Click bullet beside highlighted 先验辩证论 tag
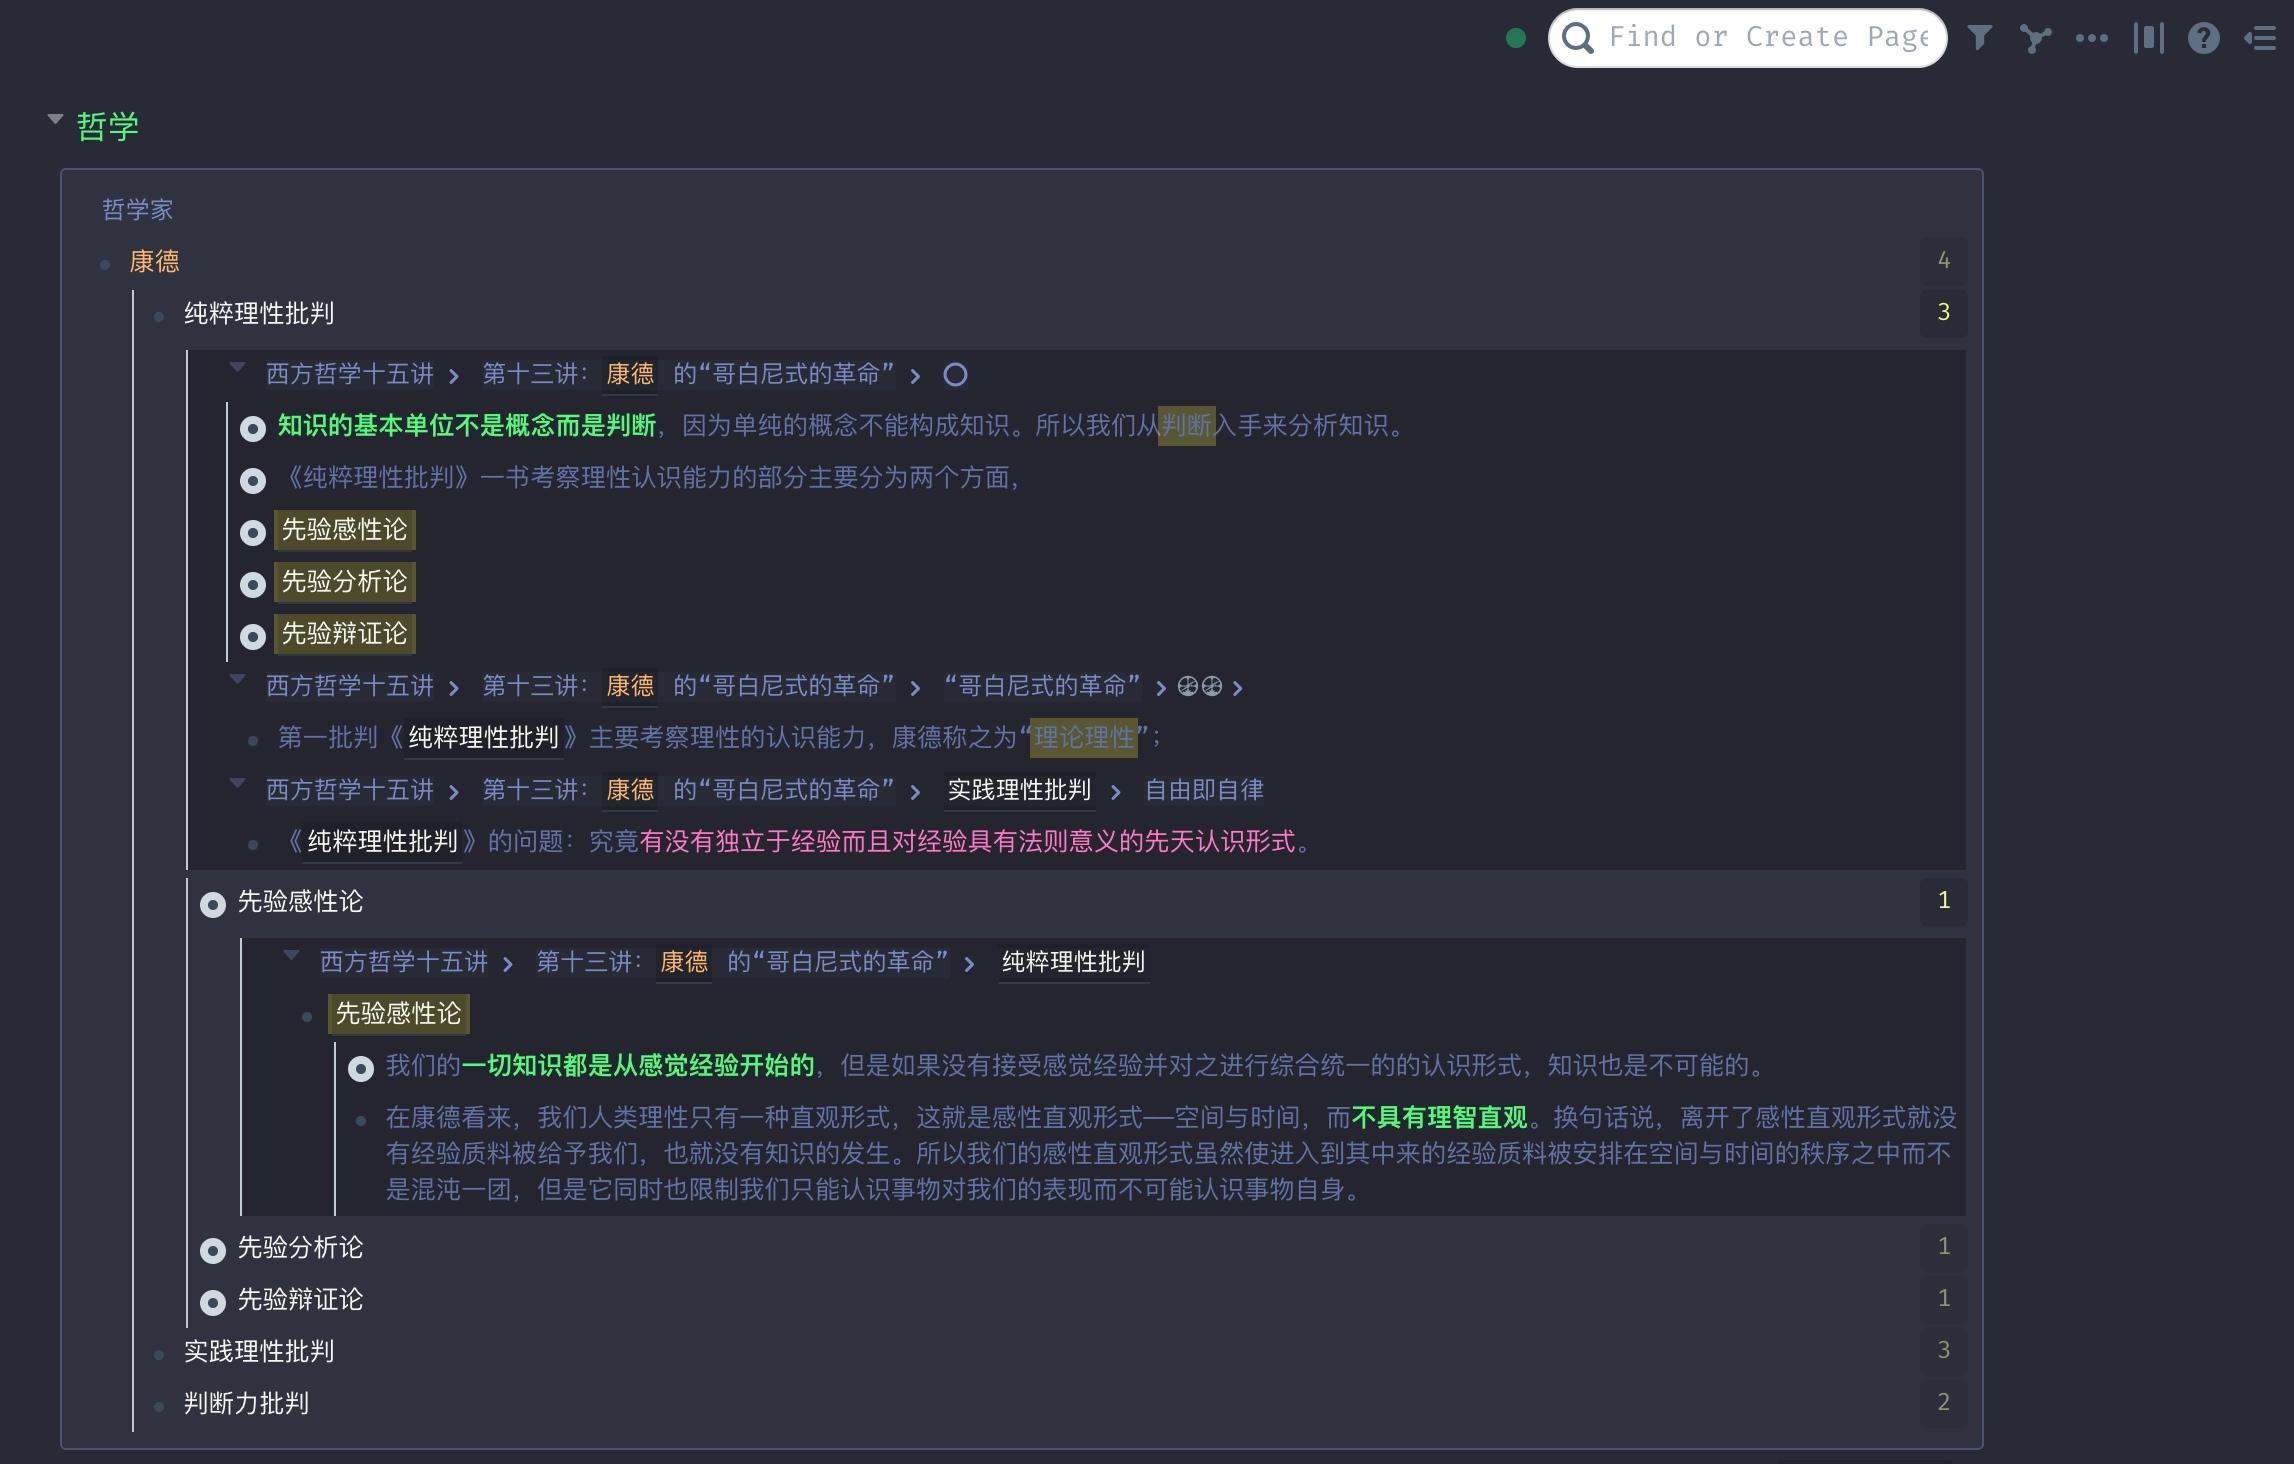Viewport: 2294px width, 1464px height. coord(253,636)
